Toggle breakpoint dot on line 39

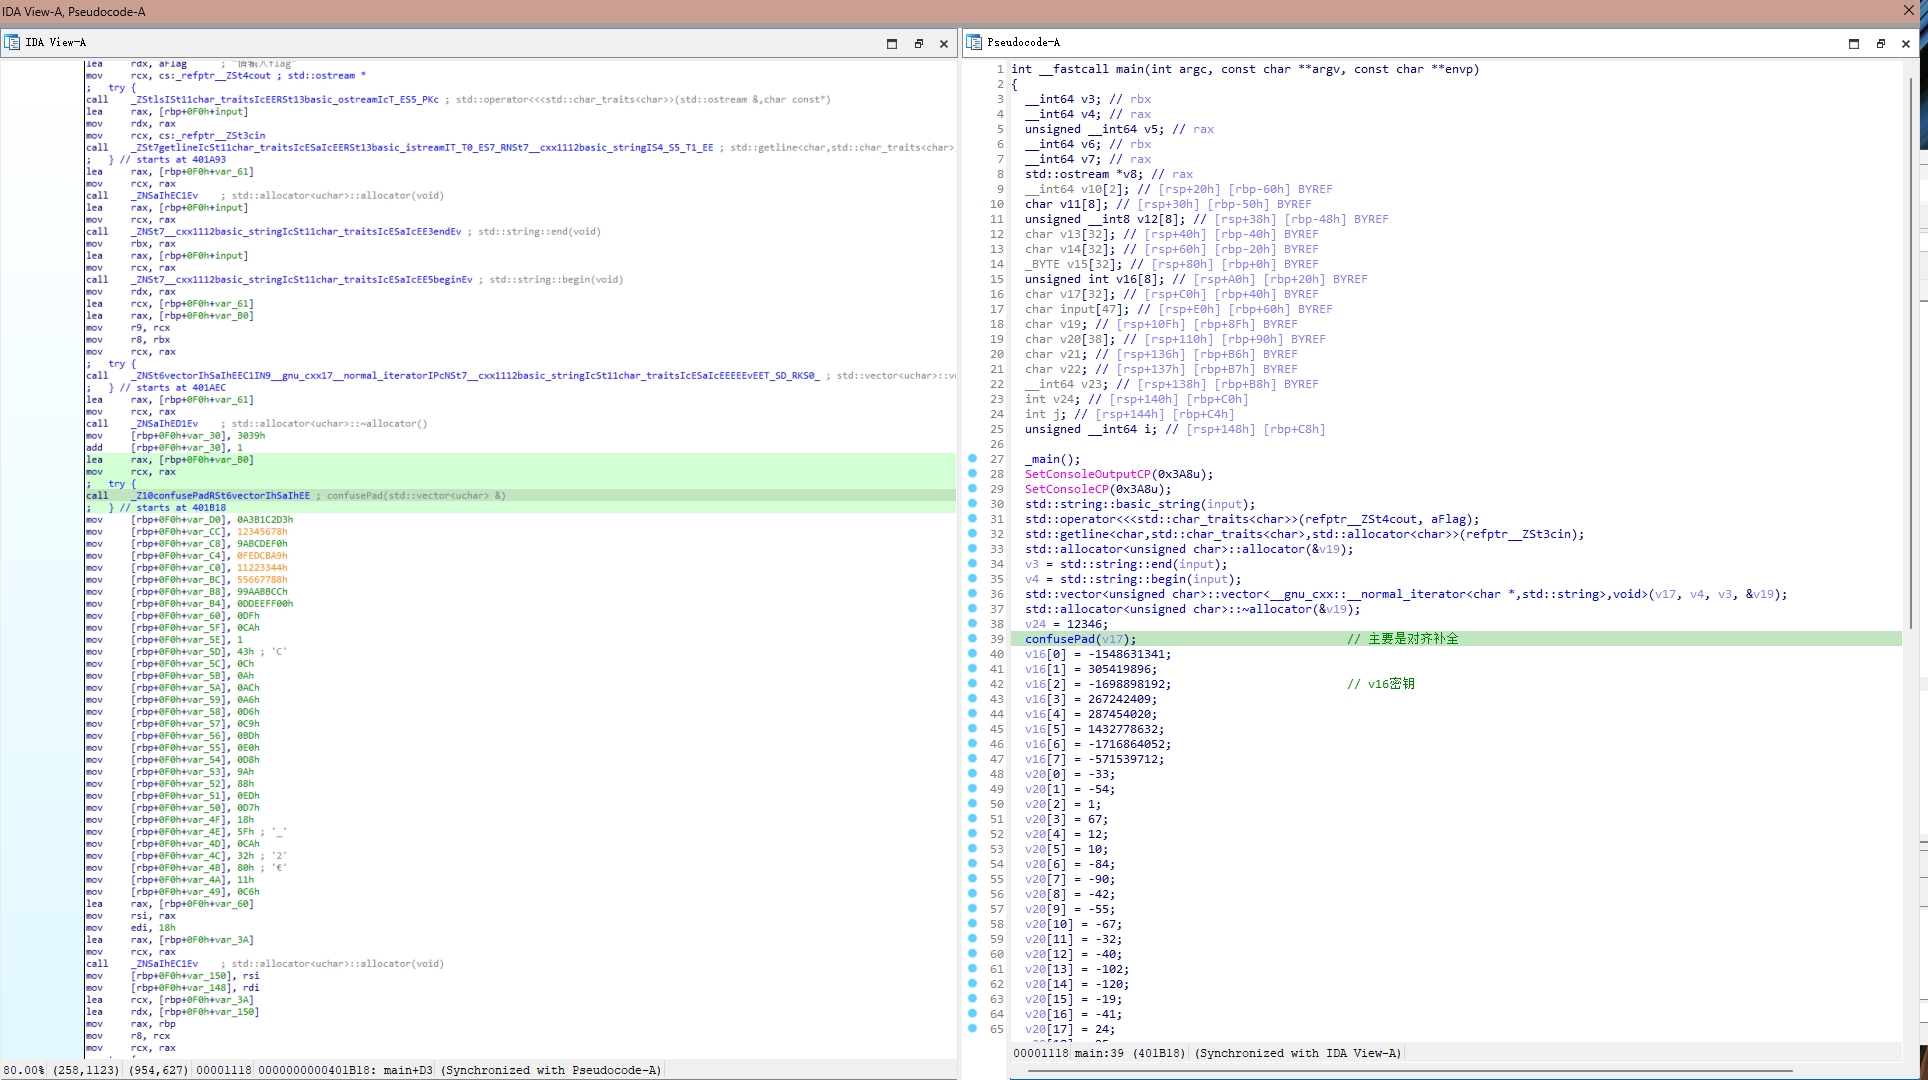coord(972,639)
